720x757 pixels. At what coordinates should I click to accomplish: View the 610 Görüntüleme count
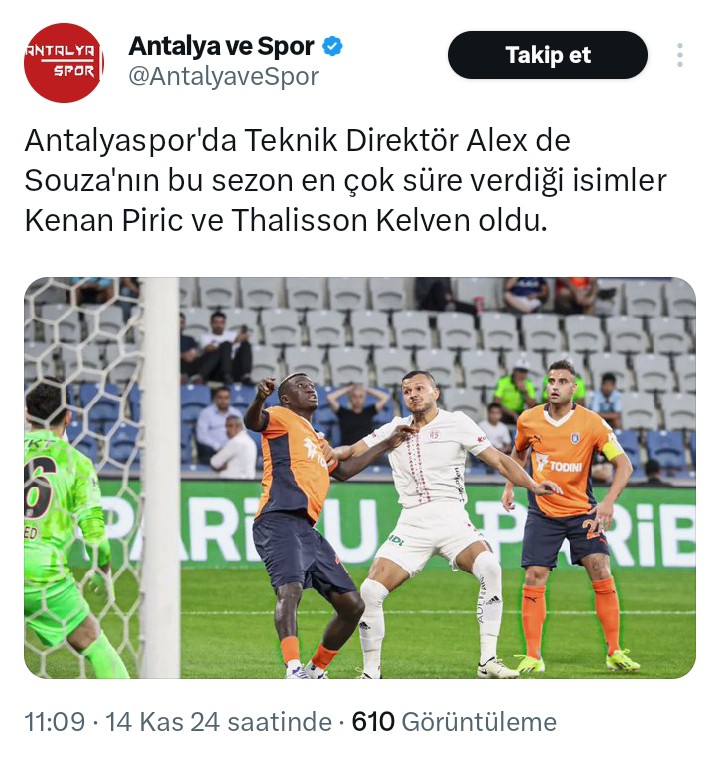click(454, 722)
